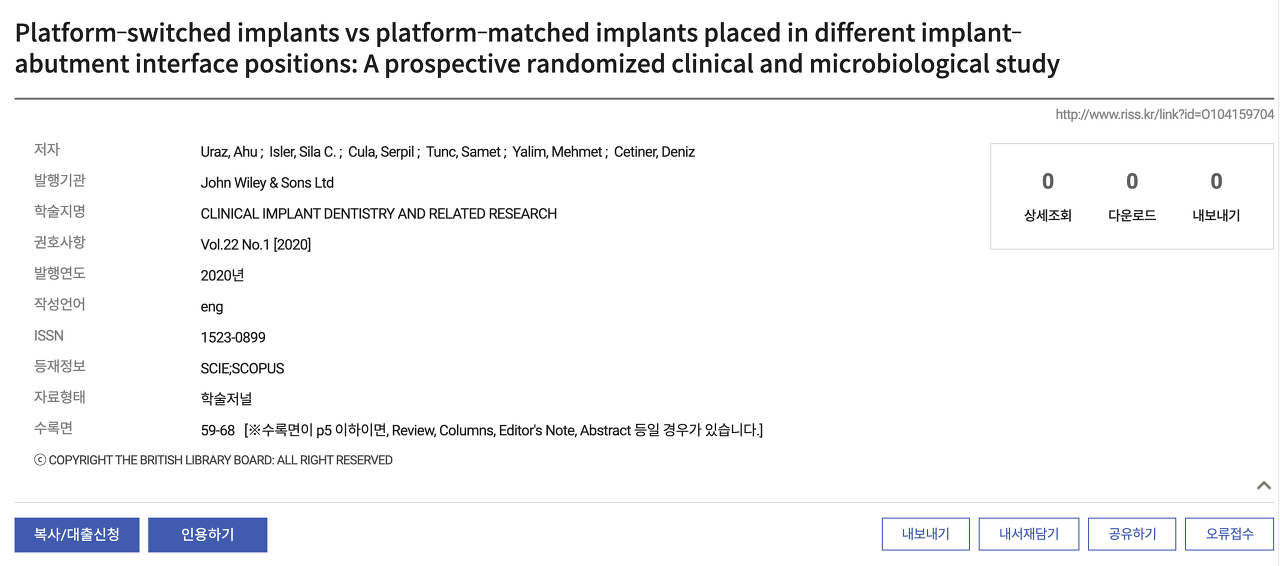Viewport: 1280px width, 566px height.
Task: Open publisher John Wiley & Sons Ltd
Action: click(267, 183)
